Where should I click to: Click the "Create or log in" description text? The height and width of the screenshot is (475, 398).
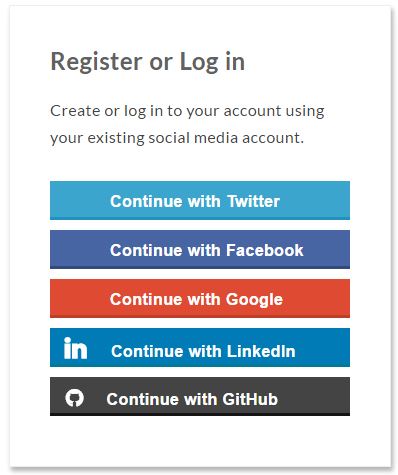(x=187, y=124)
